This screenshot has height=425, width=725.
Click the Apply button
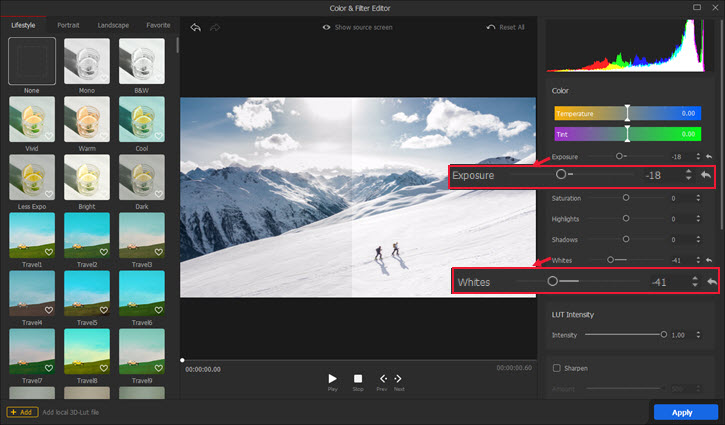tap(685, 411)
